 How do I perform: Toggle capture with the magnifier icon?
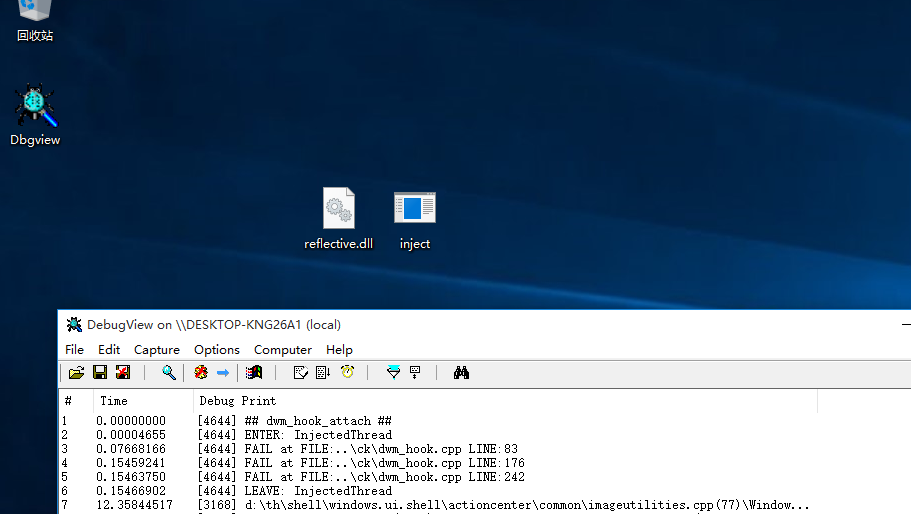tap(169, 373)
